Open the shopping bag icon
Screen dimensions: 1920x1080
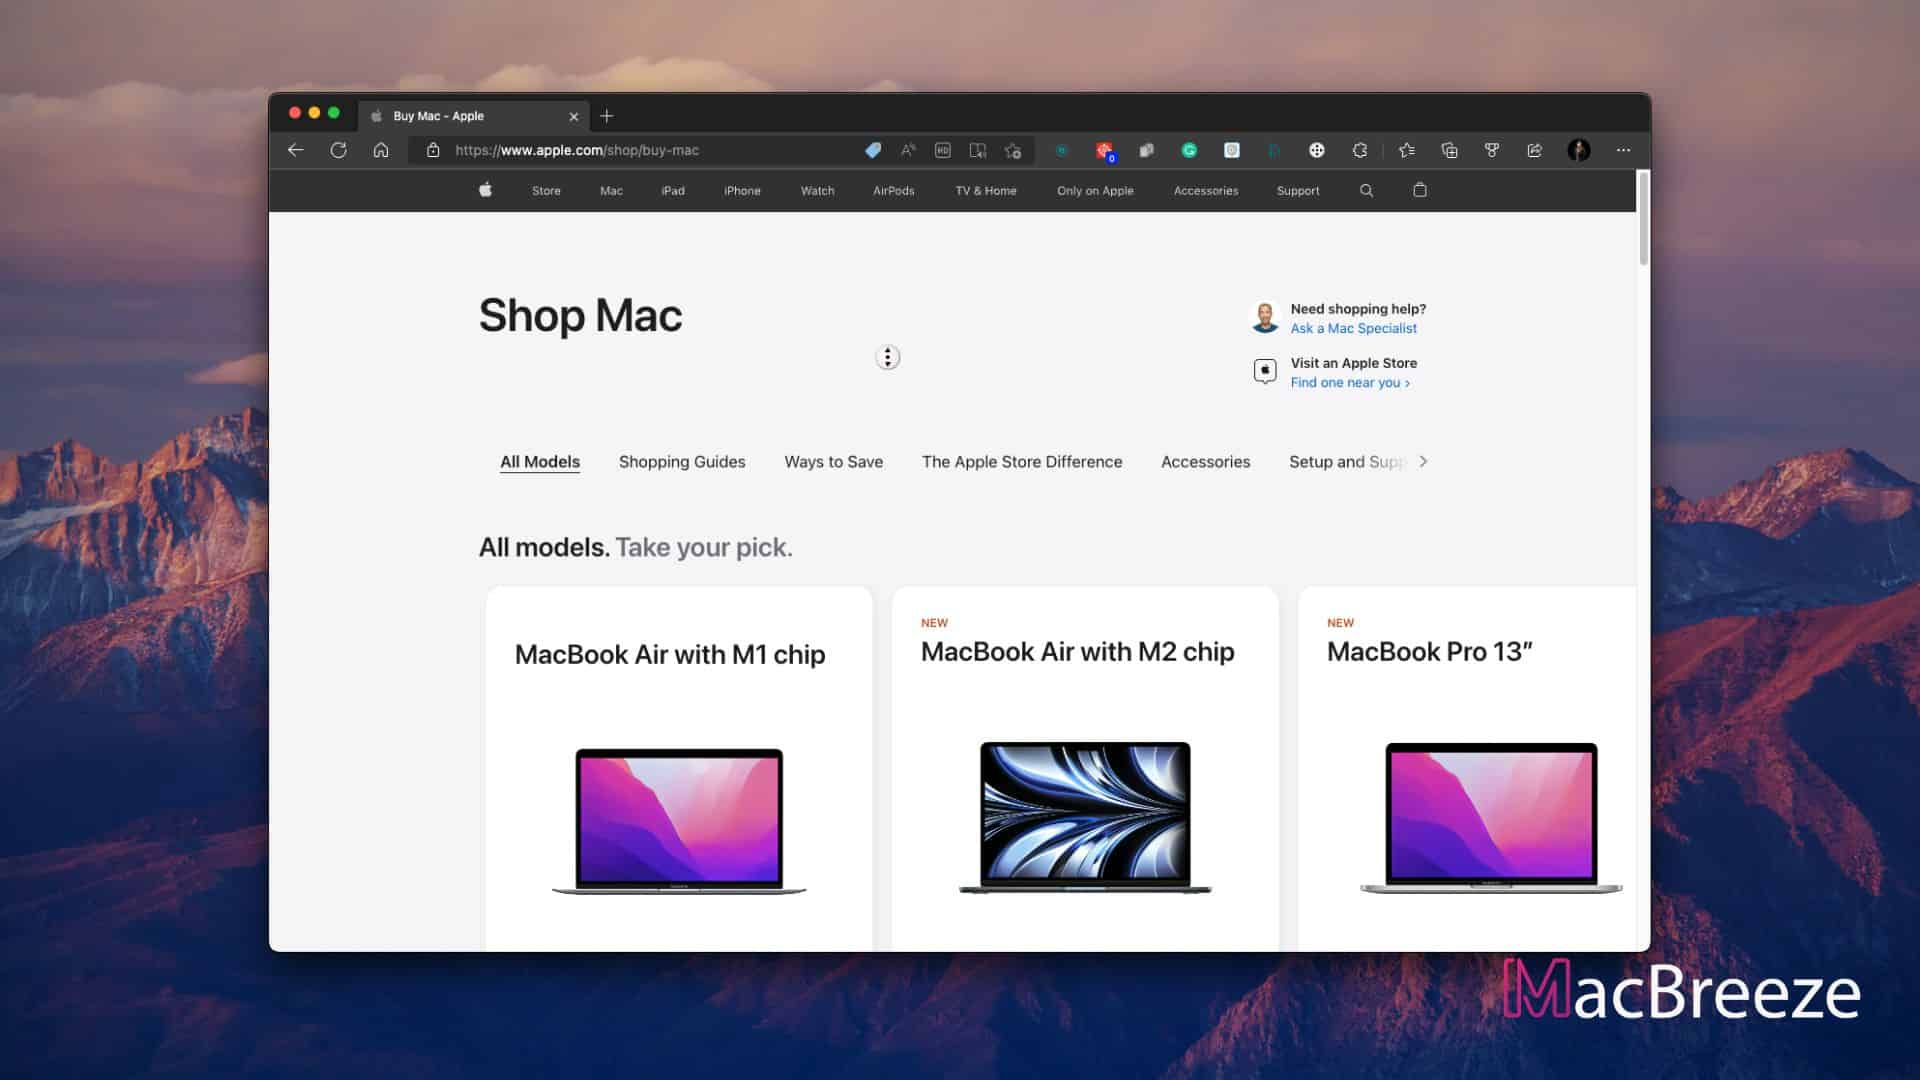(x=1419, y=190)
